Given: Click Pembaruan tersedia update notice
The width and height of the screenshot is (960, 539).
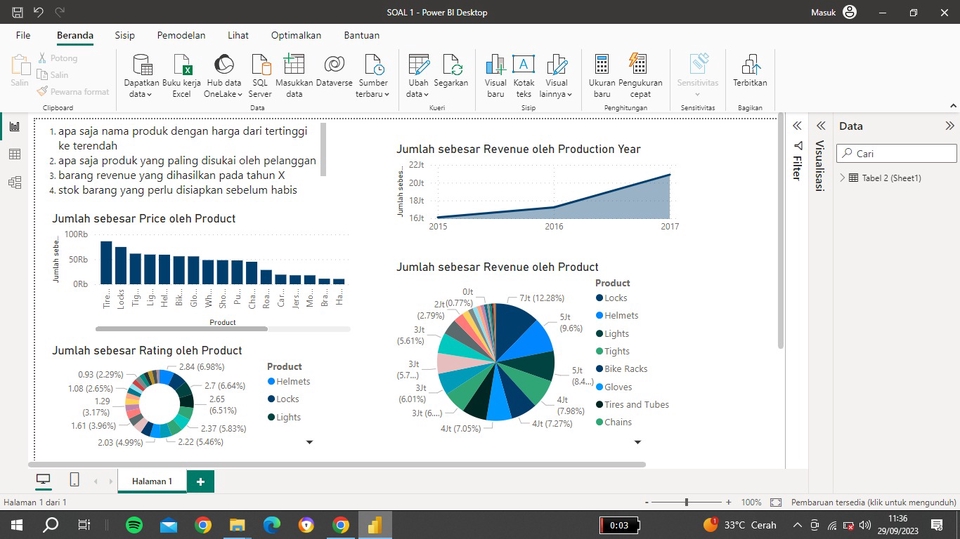Looking at the screenshot, I should pyautogui.click(x=874, y=502).
